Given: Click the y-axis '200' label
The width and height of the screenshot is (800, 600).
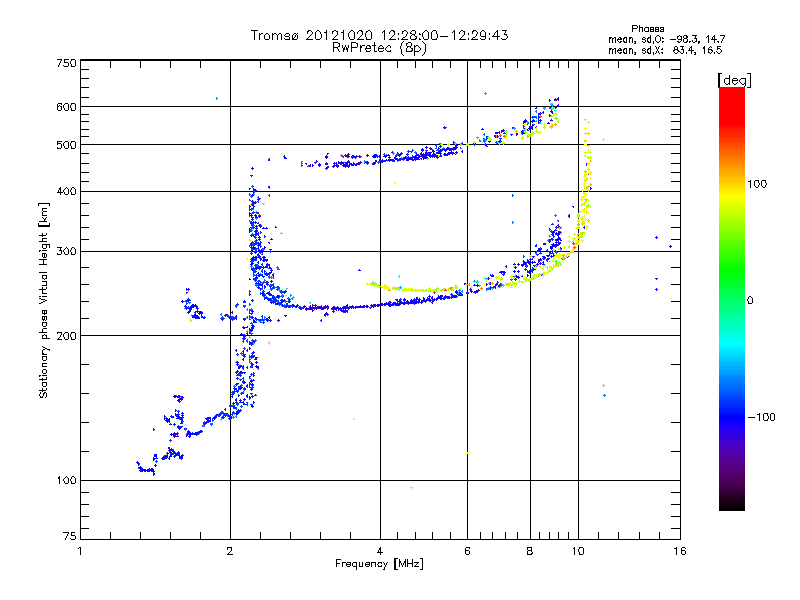Looking at the screenshot, I should pyautogui.click(x=66, y=336).
